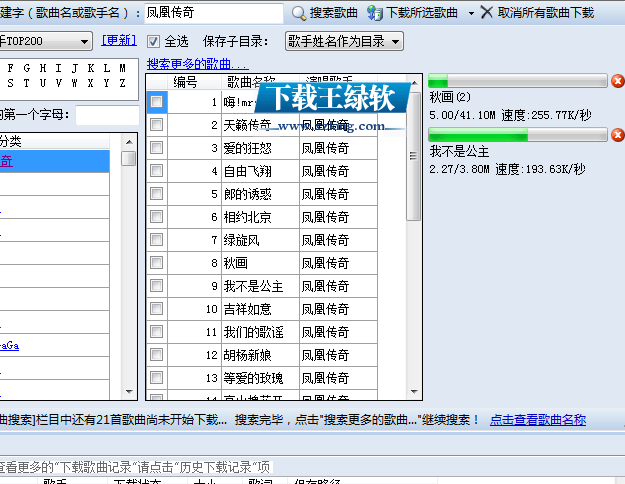Viewport: 625px width, 484px height.
Task: Select letter W in the alphabet filter
Action: pos(75,83)
